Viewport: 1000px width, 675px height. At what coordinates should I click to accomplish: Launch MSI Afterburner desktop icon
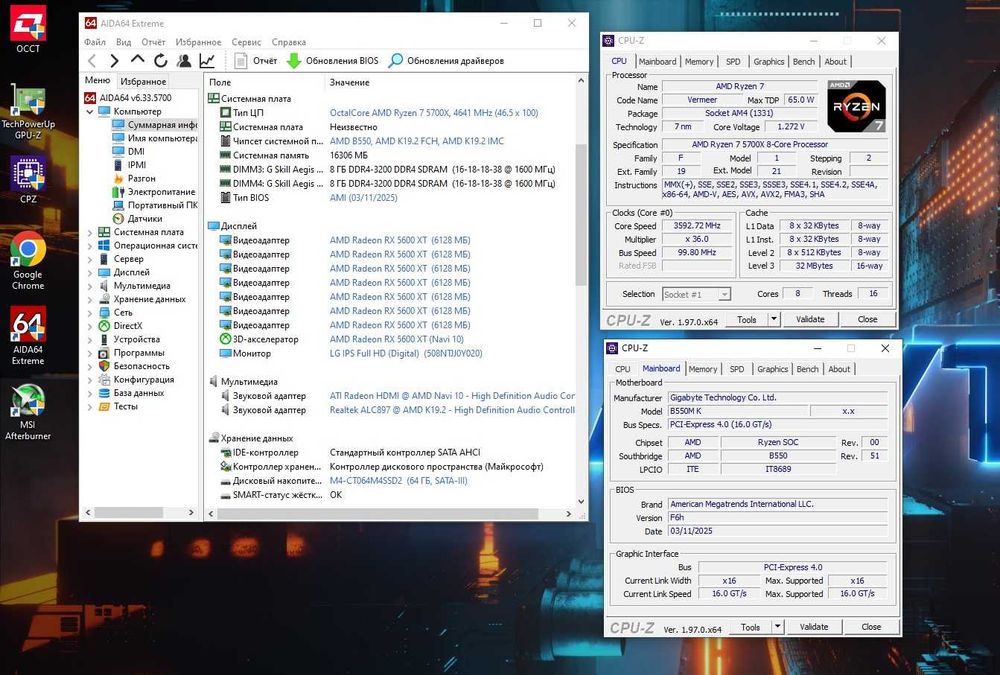pyautogui.click(x=28, y=412)
